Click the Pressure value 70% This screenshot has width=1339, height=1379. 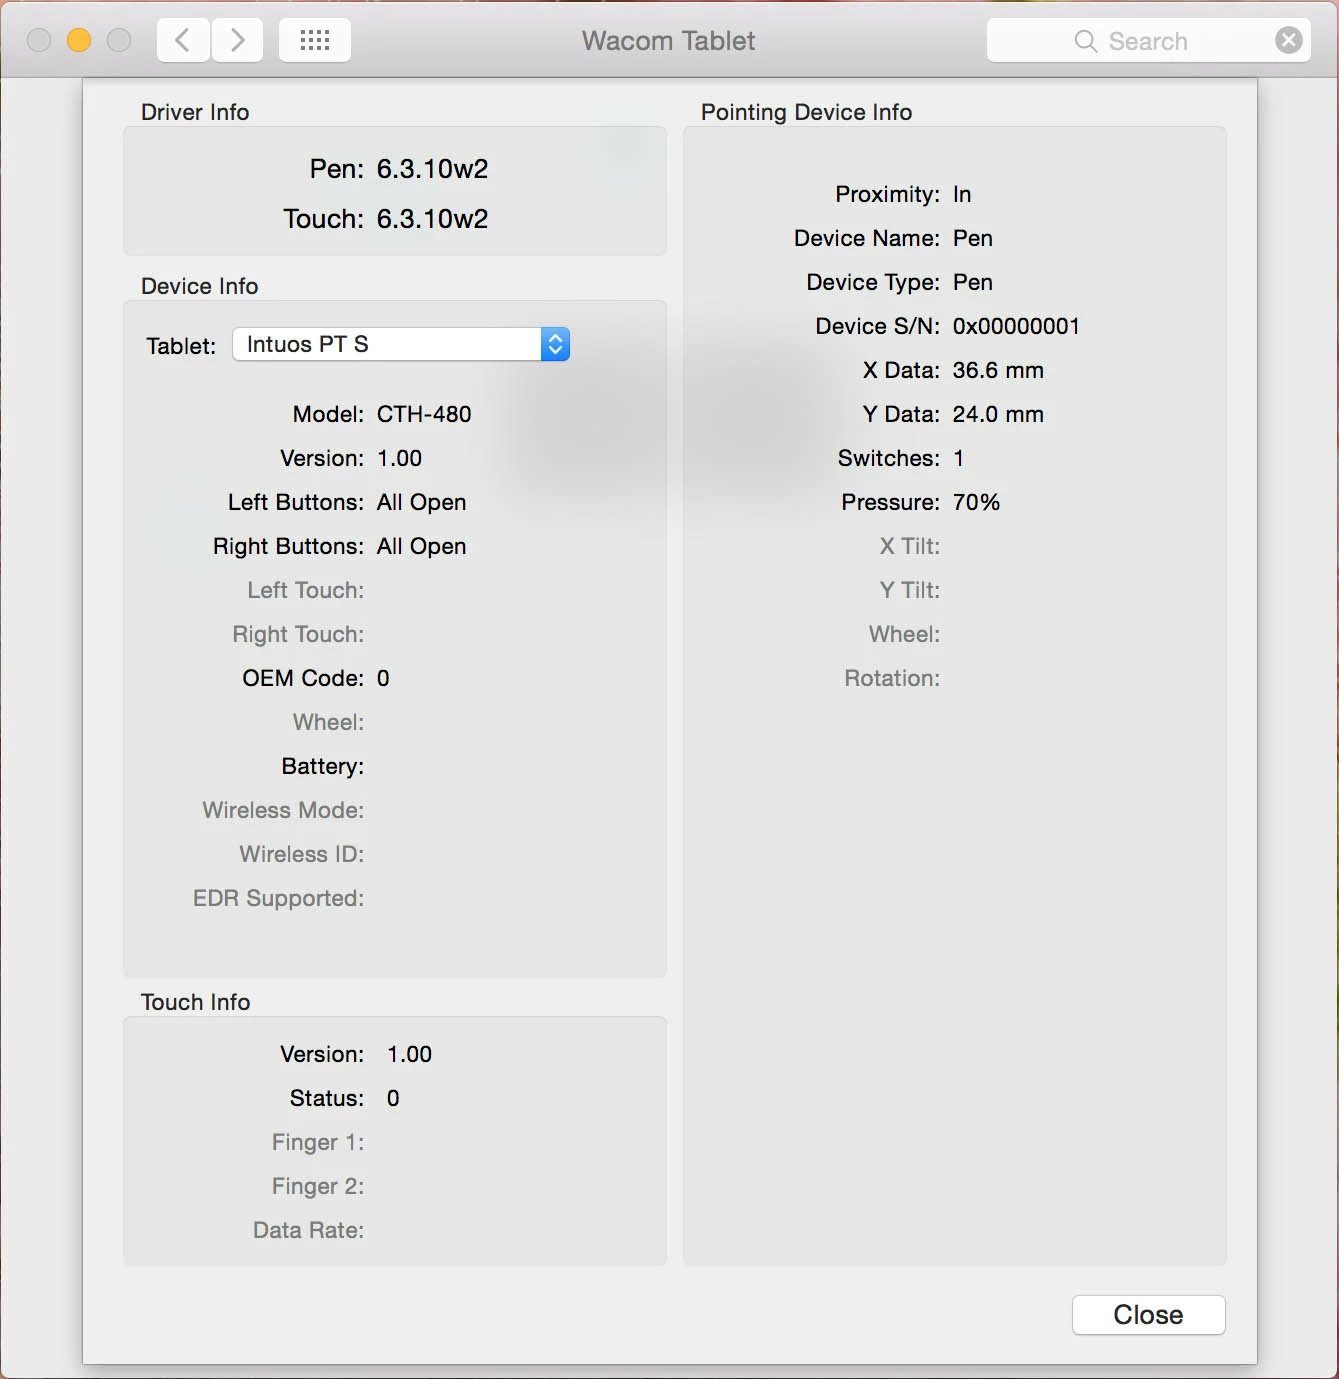coord(976,502)
